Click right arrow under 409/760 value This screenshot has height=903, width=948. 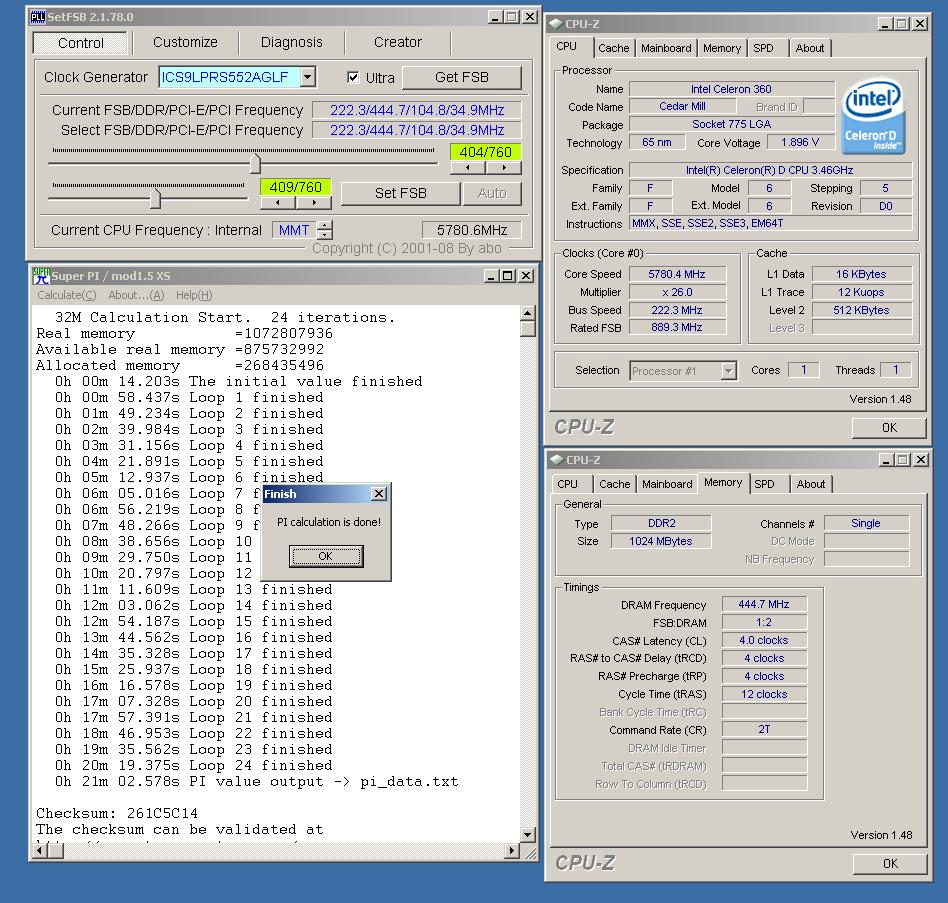tap(314, 203)
